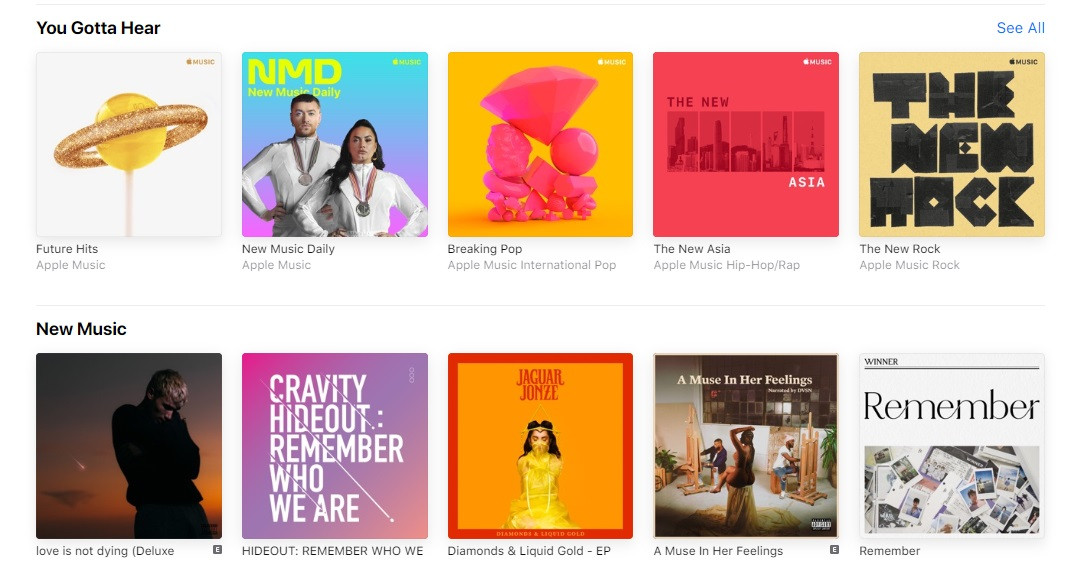Open the New Music Daily playlist artwork
Image resolution: width=1075 pixels, height=562 pixels.
pyautogui.click(x=335, y=145)
